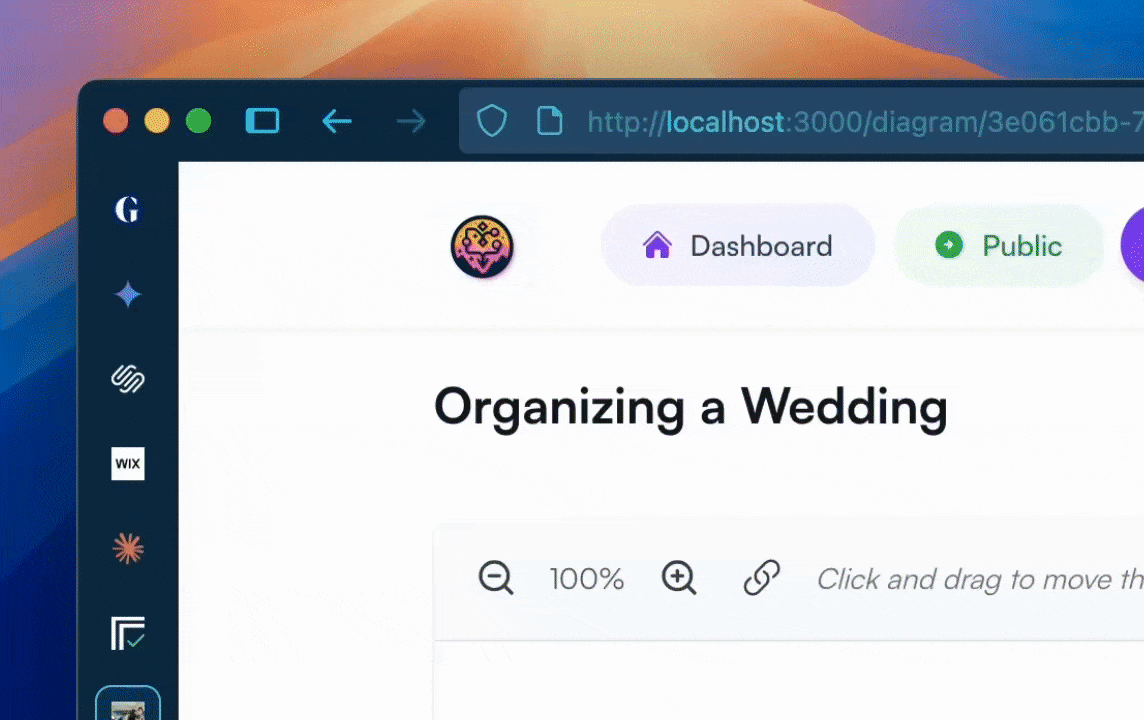
Task: Toggle the browser sidebar panel
Action: click(x=262, y=122)
